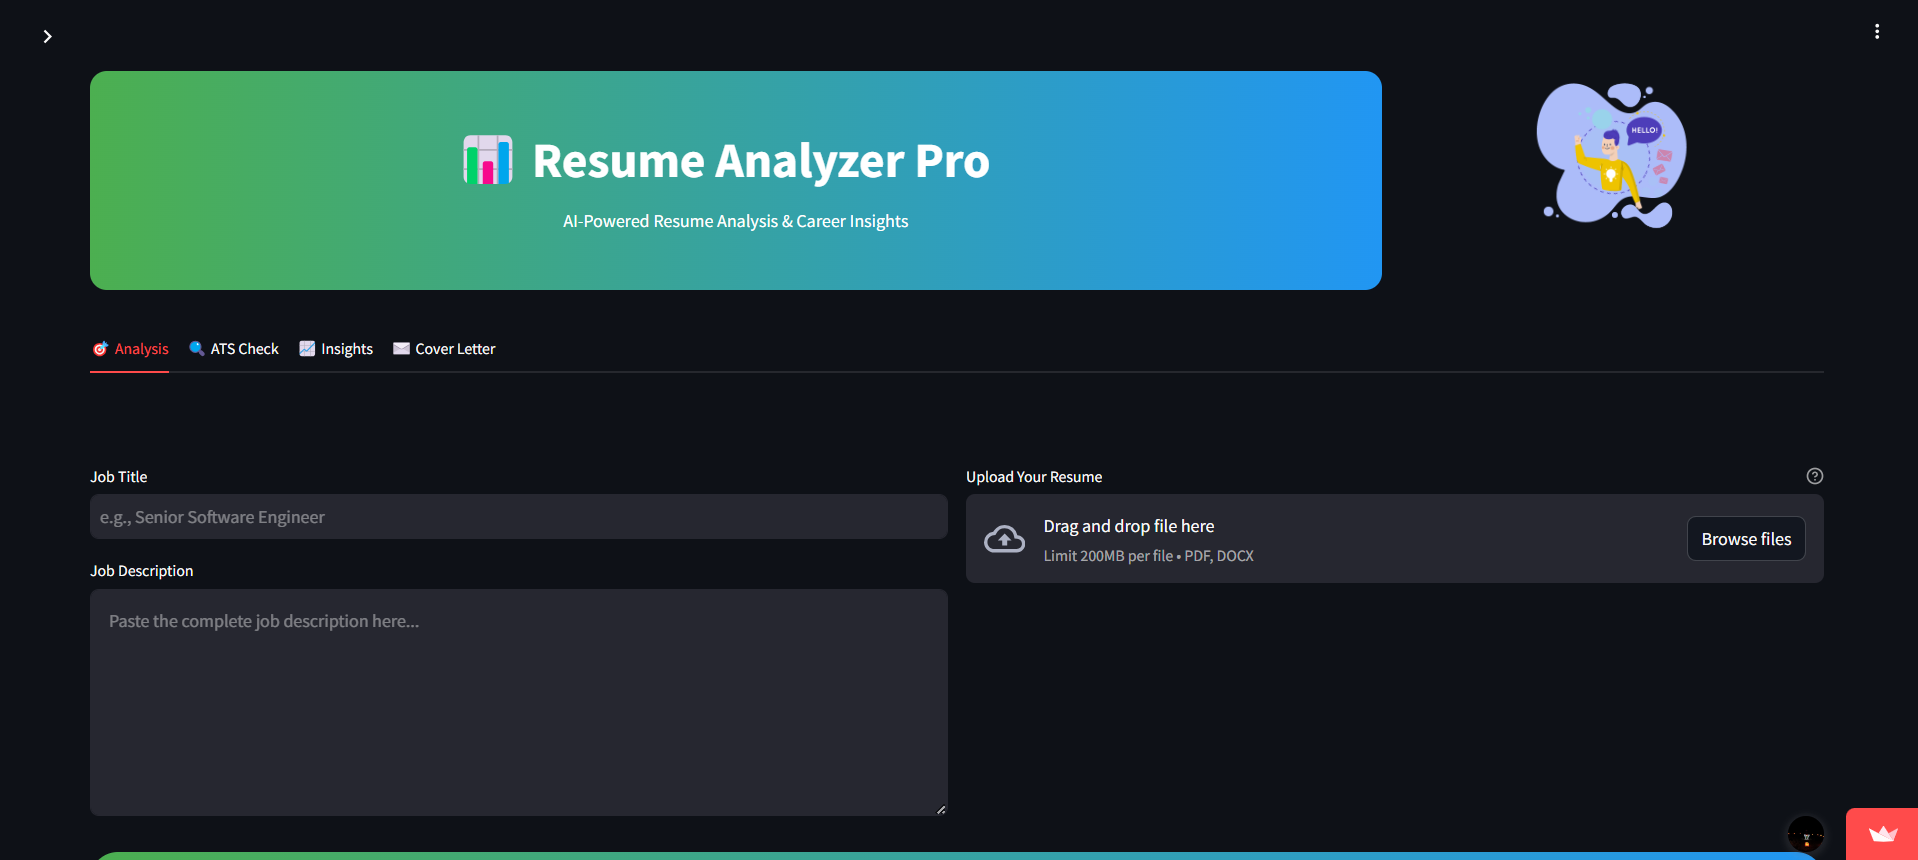Click the job description resize handle
The height and width of the screenshot is (860, 1918).
(941, 809)
